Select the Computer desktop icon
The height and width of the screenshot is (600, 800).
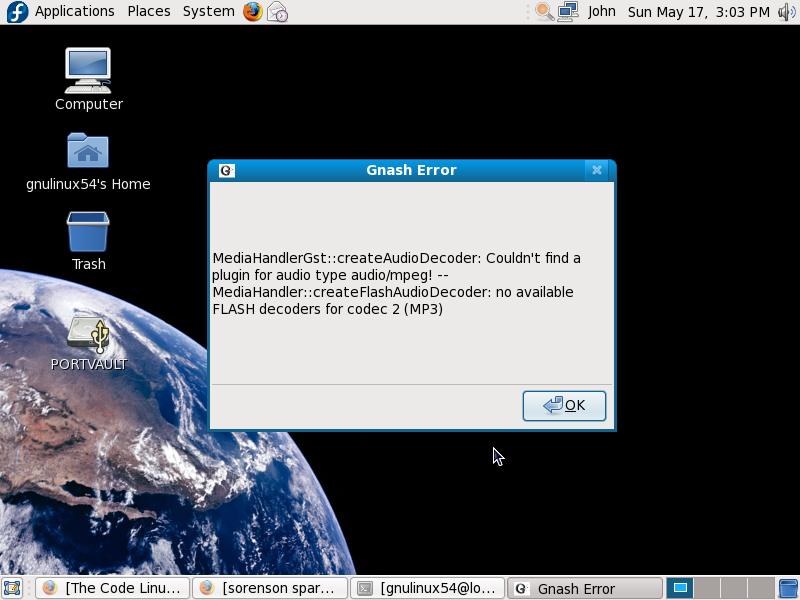tap(88, 79)
